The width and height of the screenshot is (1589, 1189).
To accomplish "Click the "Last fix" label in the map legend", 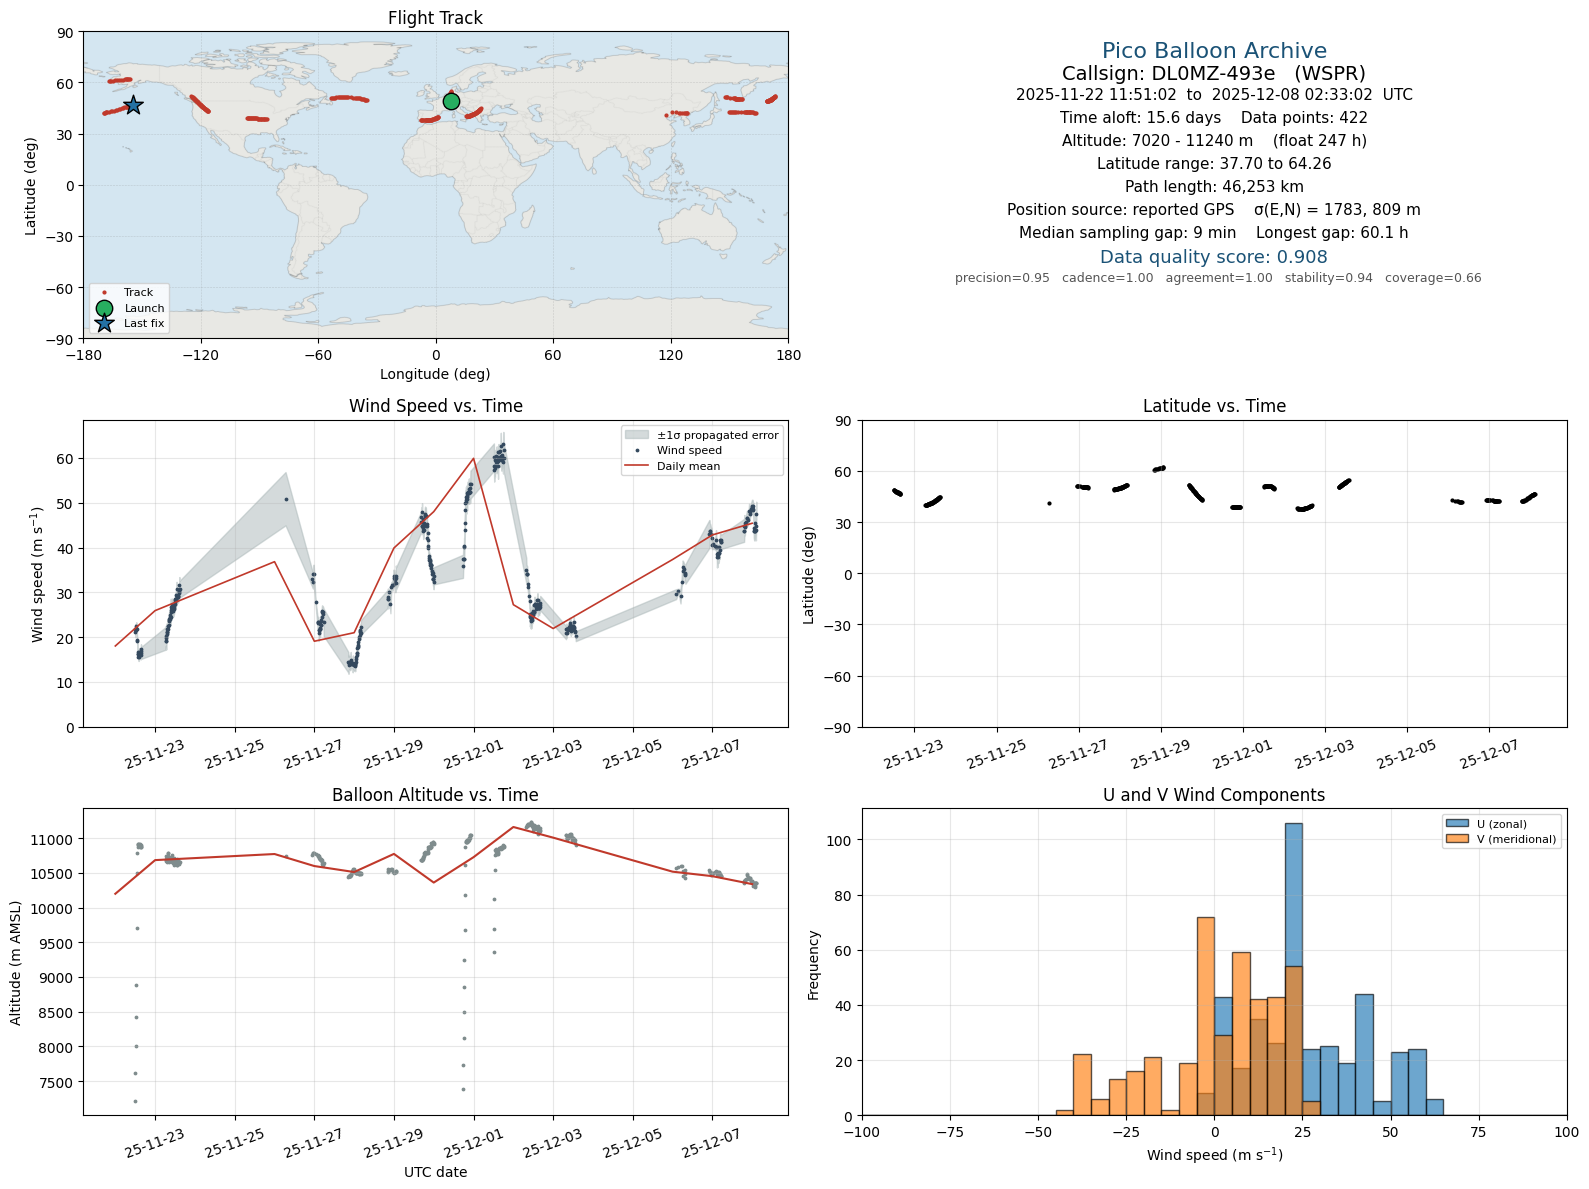I will pos(144,323).
